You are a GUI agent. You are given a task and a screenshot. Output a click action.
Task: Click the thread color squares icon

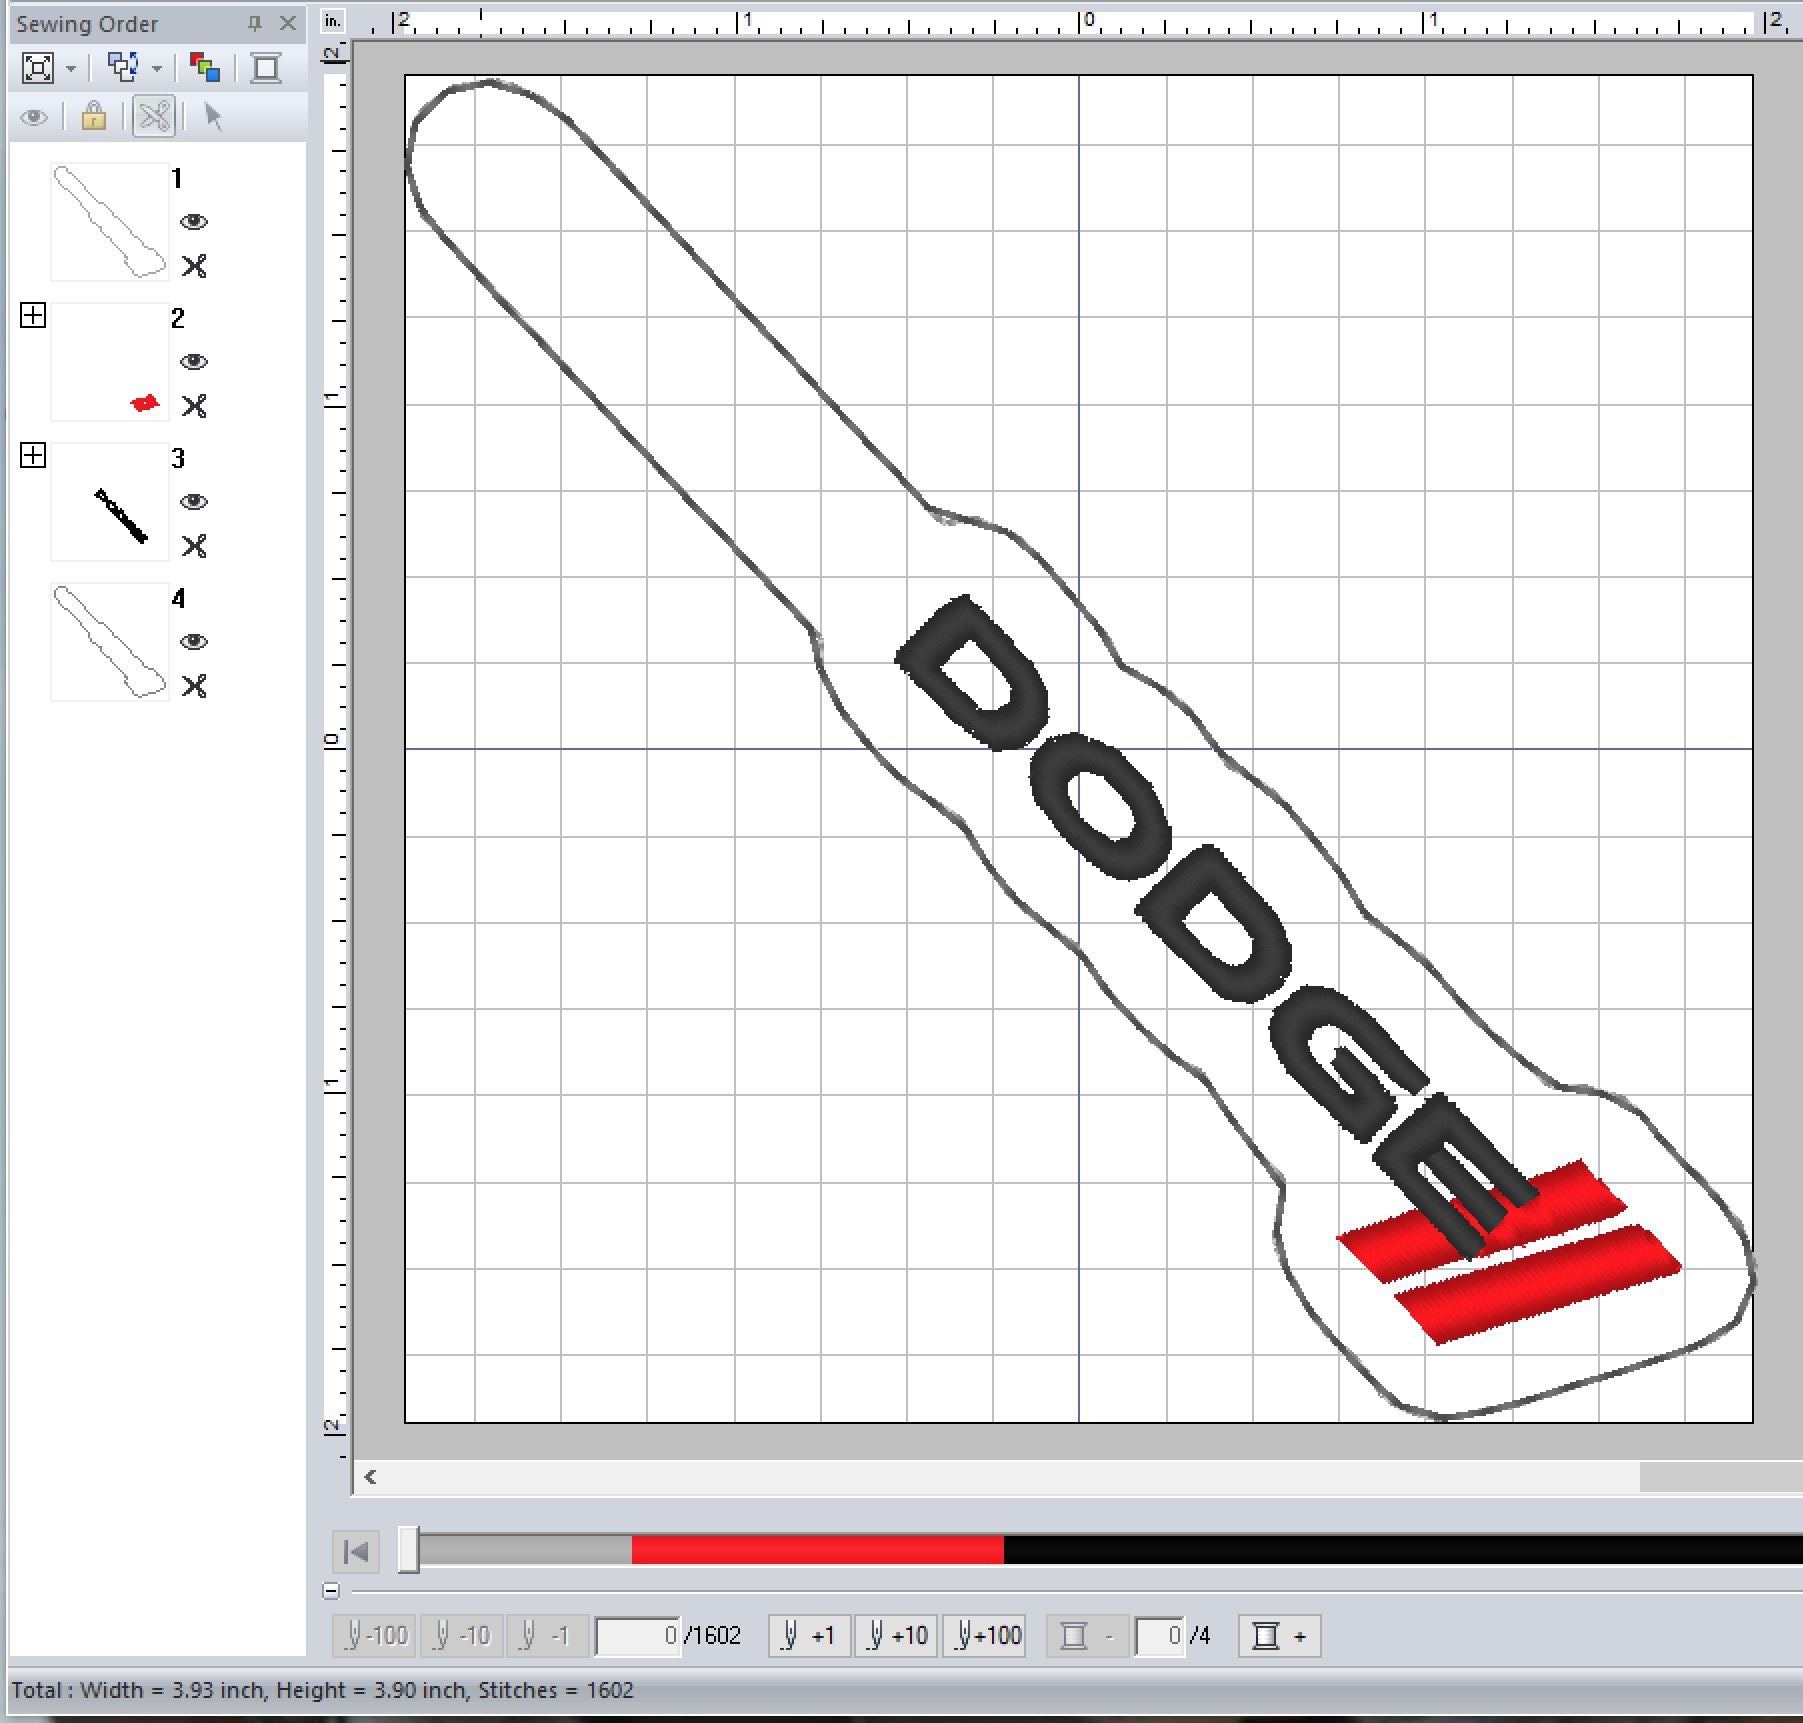click(204, 68)
